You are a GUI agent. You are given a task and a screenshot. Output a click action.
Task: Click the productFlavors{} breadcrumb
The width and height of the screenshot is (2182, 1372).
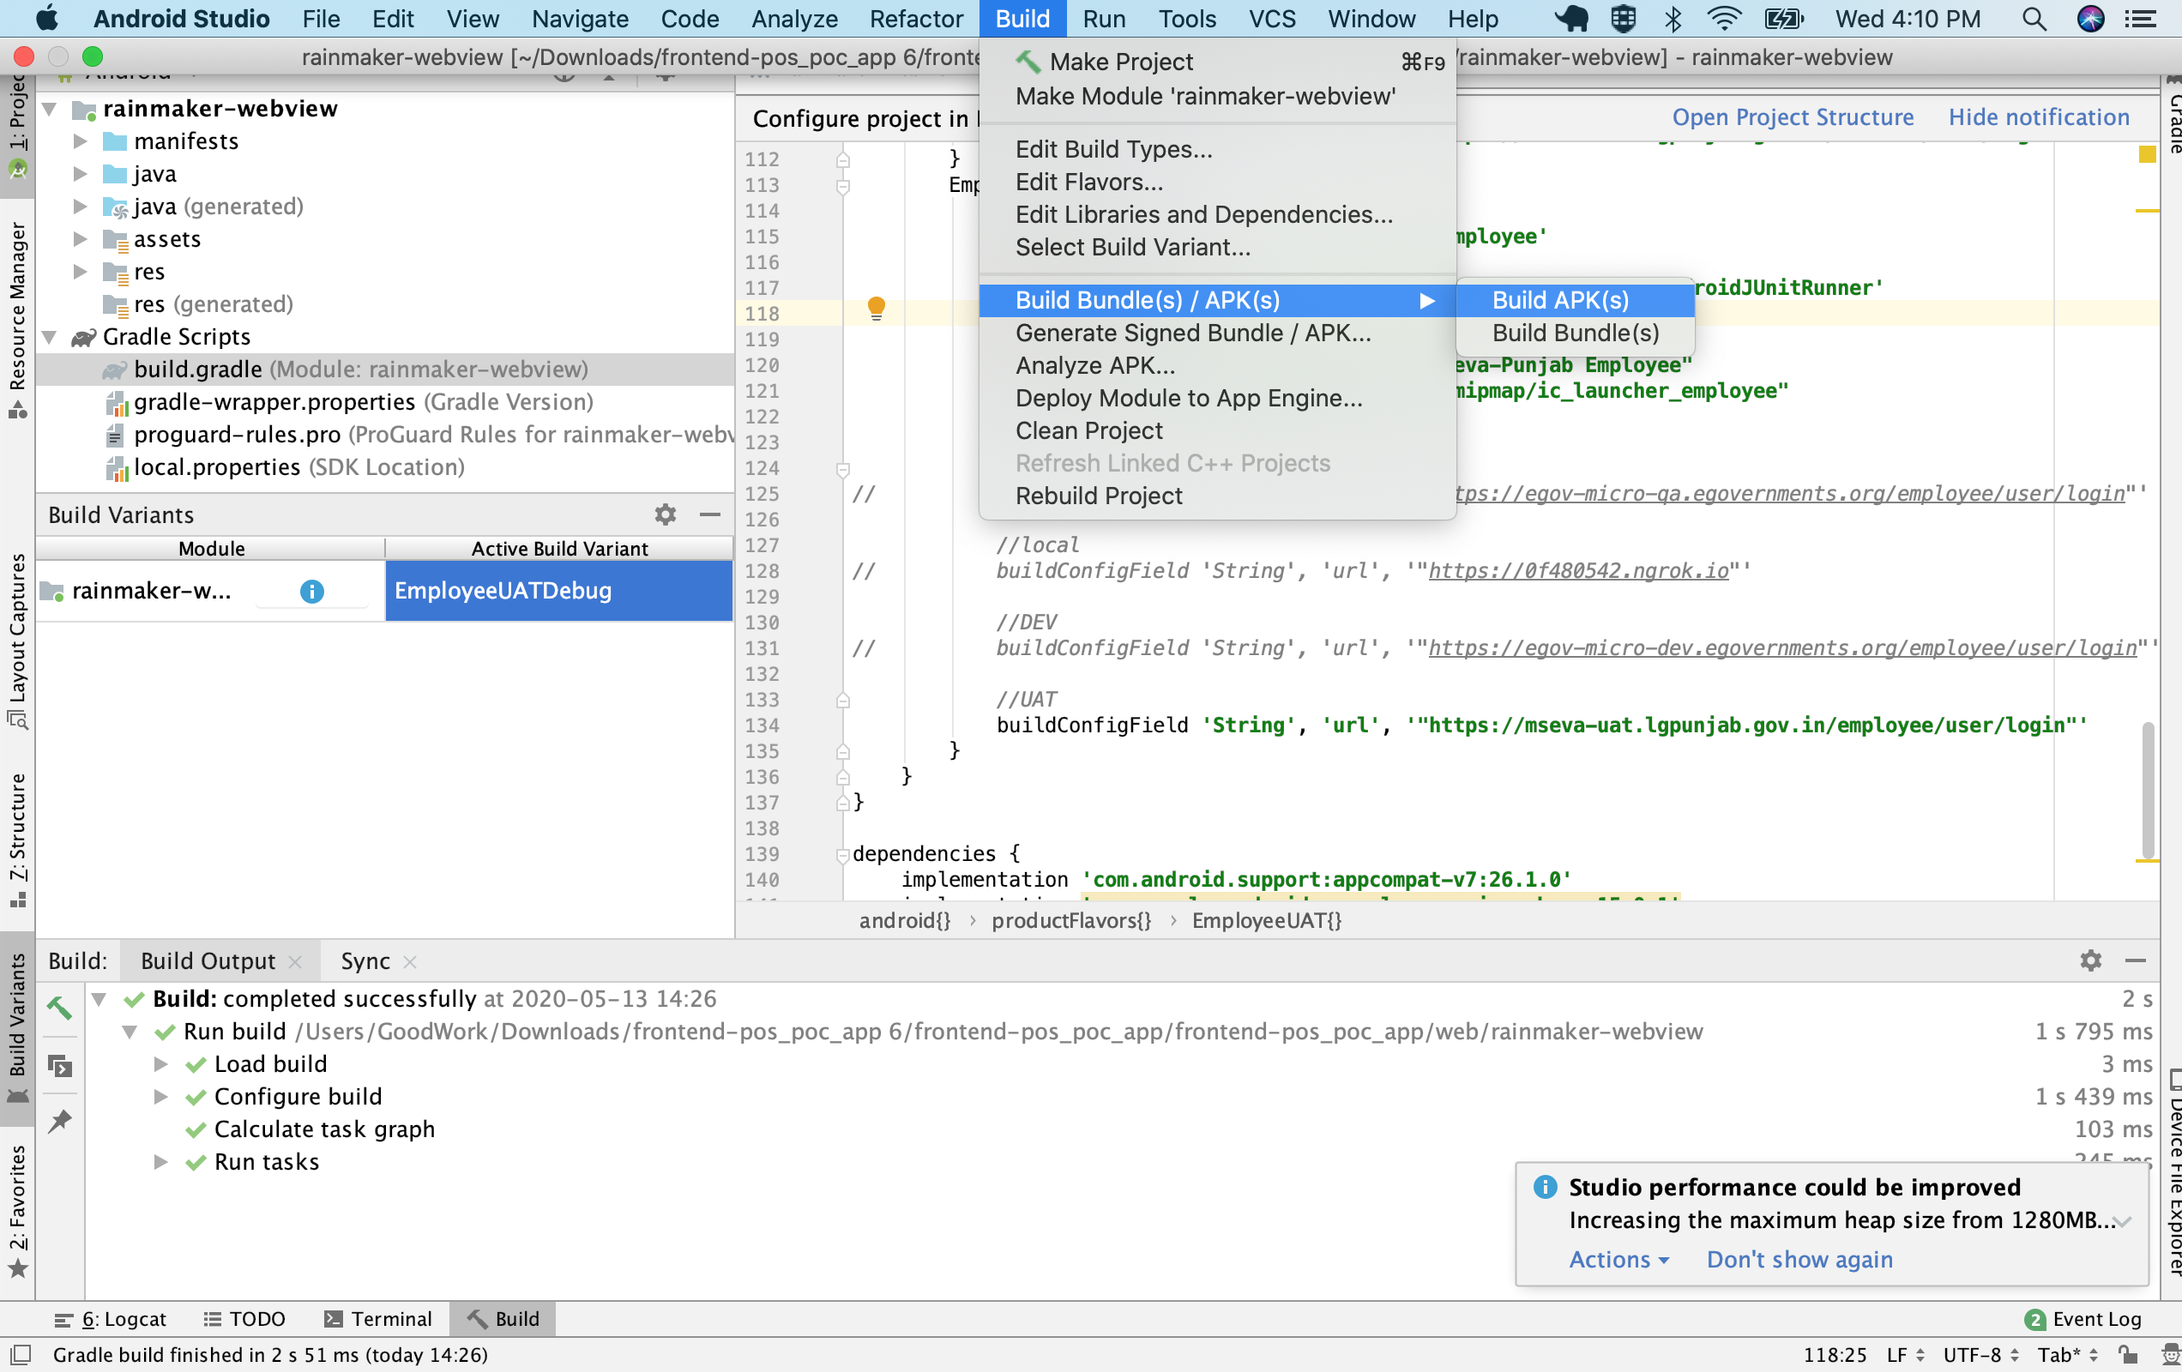point(1071,920)
